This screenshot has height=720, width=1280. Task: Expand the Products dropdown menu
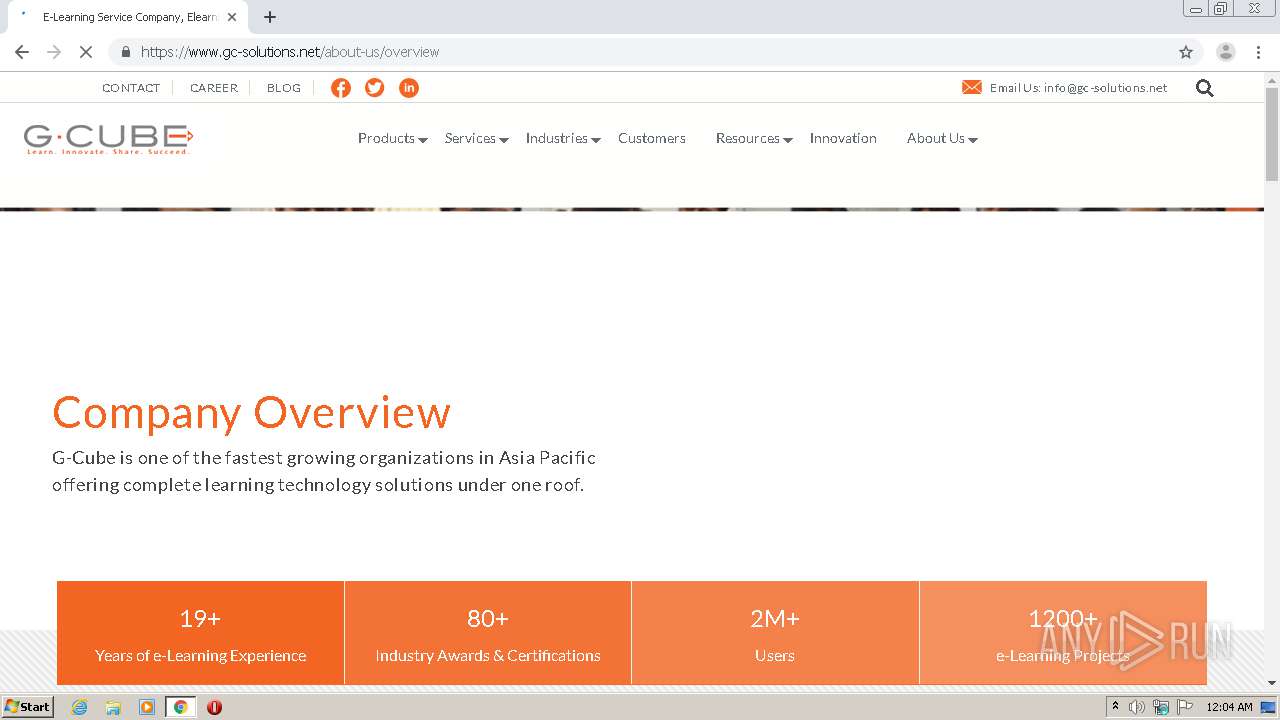pos(393,139)
